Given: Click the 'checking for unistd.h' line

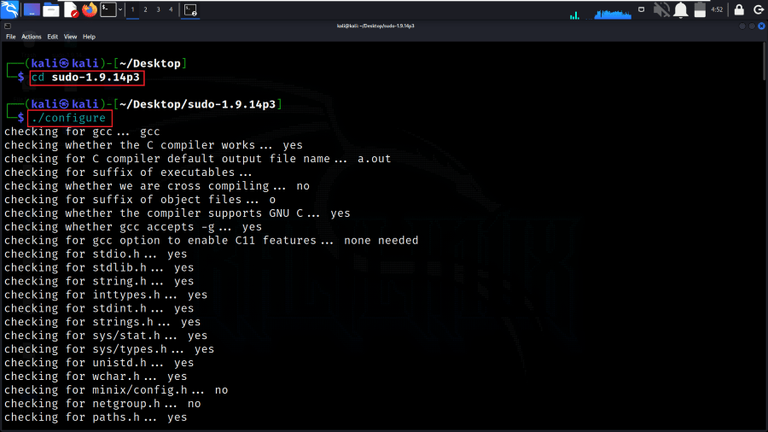Looking at the screenshot, I should coord(99,363).
